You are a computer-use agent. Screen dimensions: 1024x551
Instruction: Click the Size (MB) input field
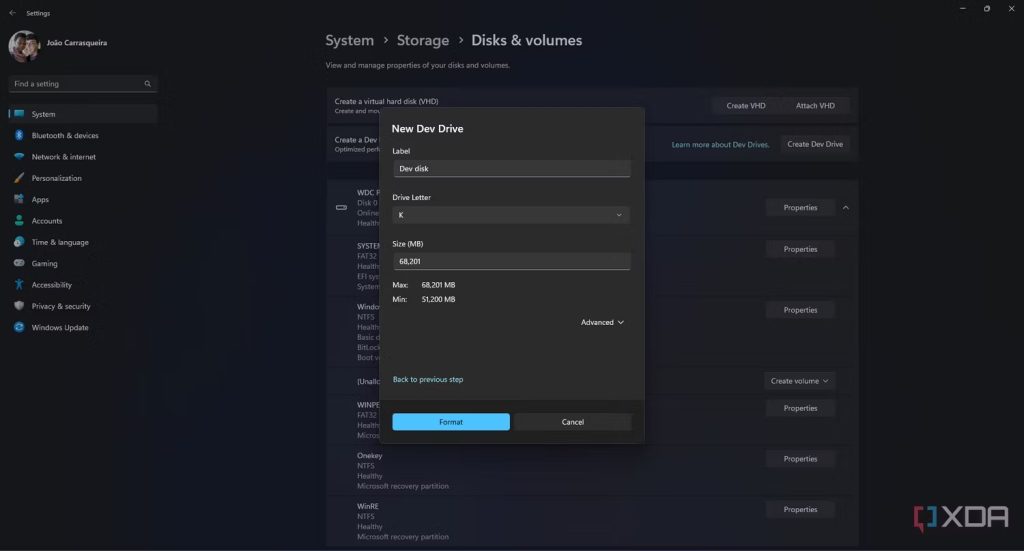click(511, 261)
